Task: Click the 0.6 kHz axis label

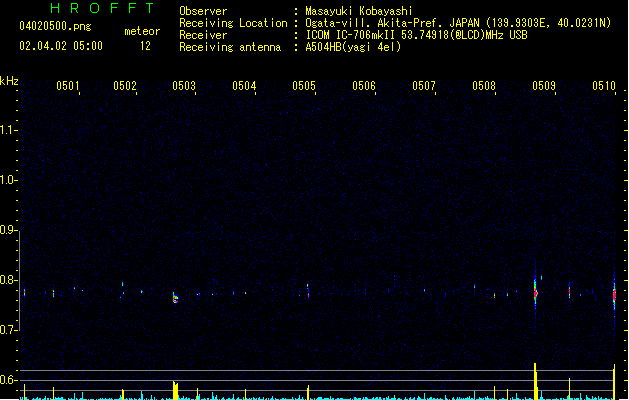Action: (x=8, y=380)
